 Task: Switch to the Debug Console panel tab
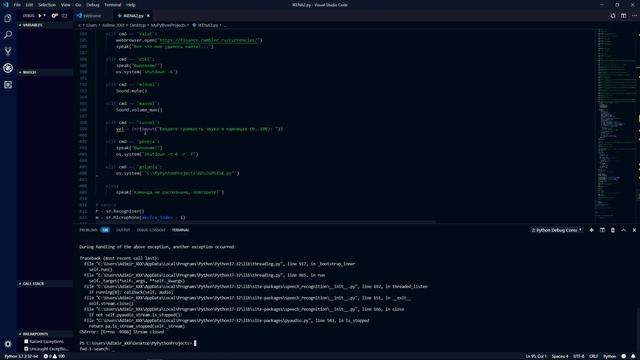click(x=151, y=230)
